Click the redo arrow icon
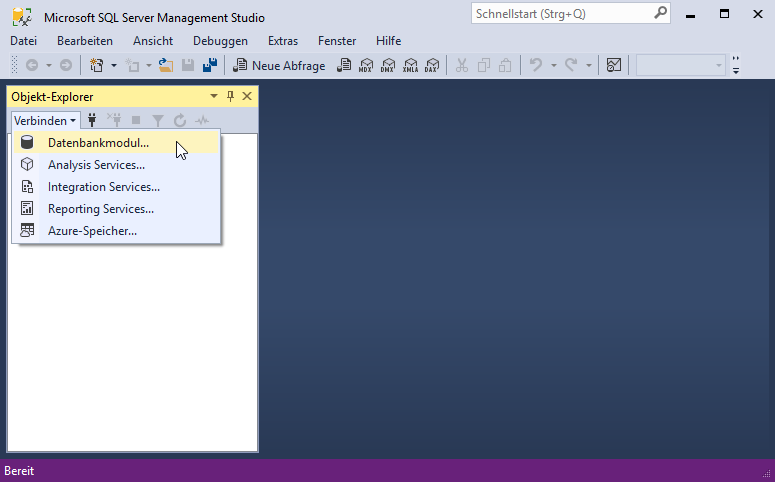 coord(571,65)
